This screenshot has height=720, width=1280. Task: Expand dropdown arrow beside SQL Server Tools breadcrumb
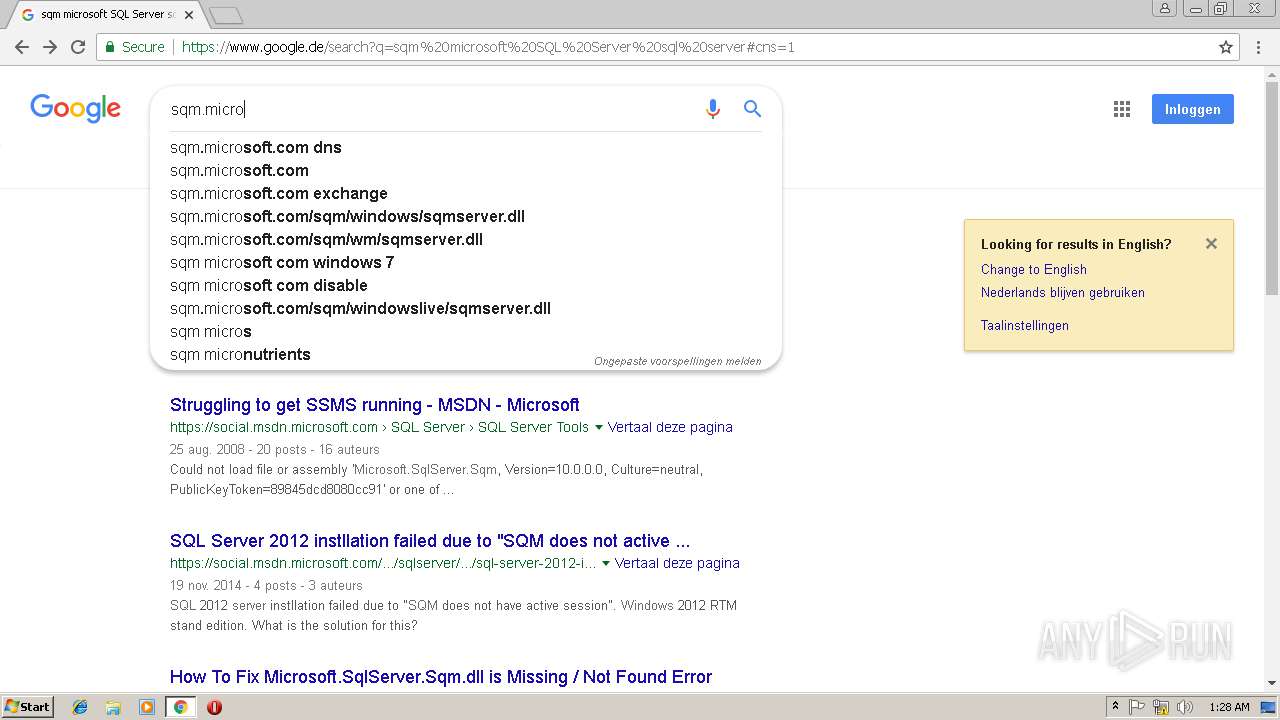pos(599,428)
